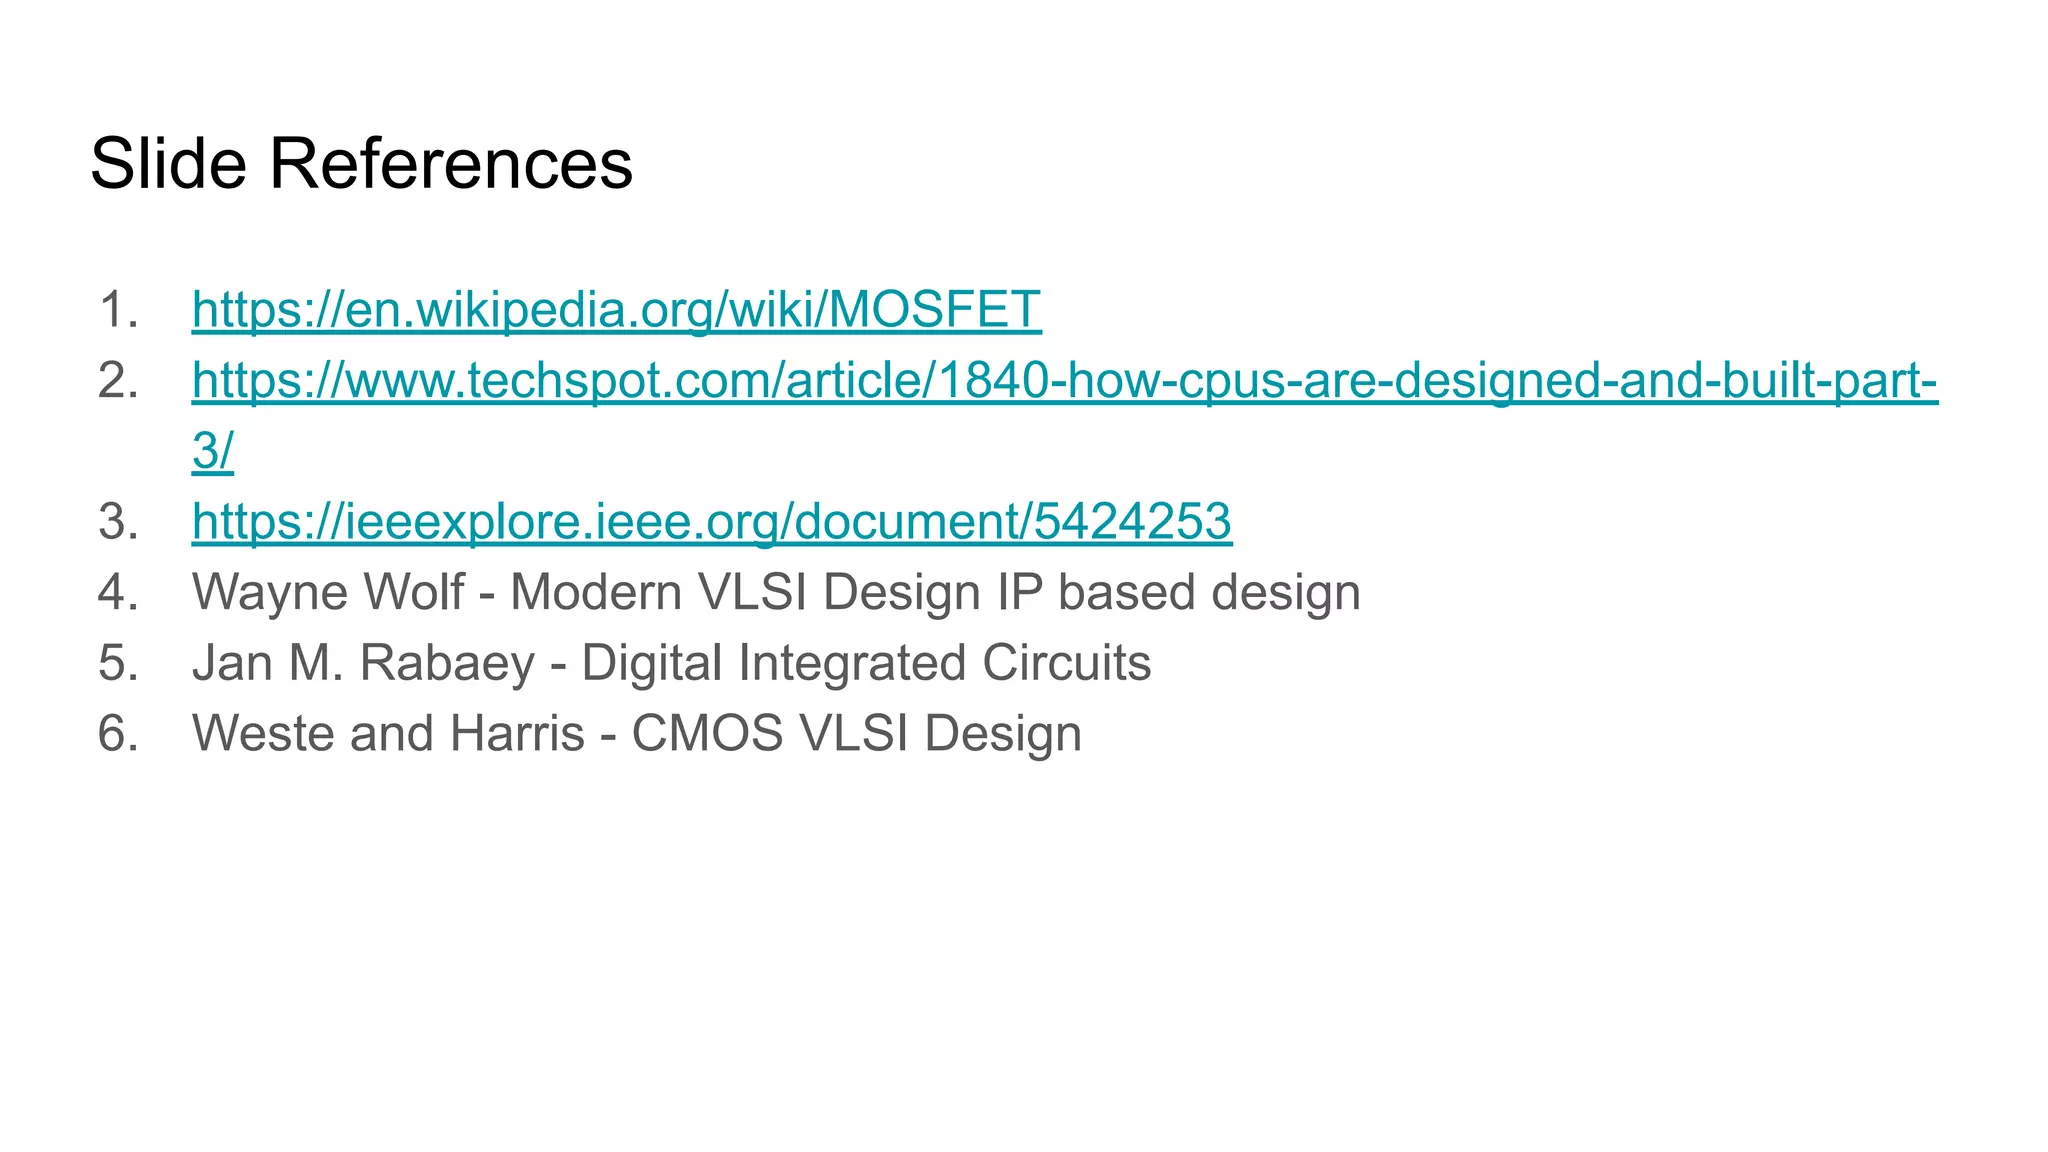Image resolution: width=2048 pixels, height=1152 pixels.
Task: Select the list number 5 marker
Action: click(x=118, y=663)
